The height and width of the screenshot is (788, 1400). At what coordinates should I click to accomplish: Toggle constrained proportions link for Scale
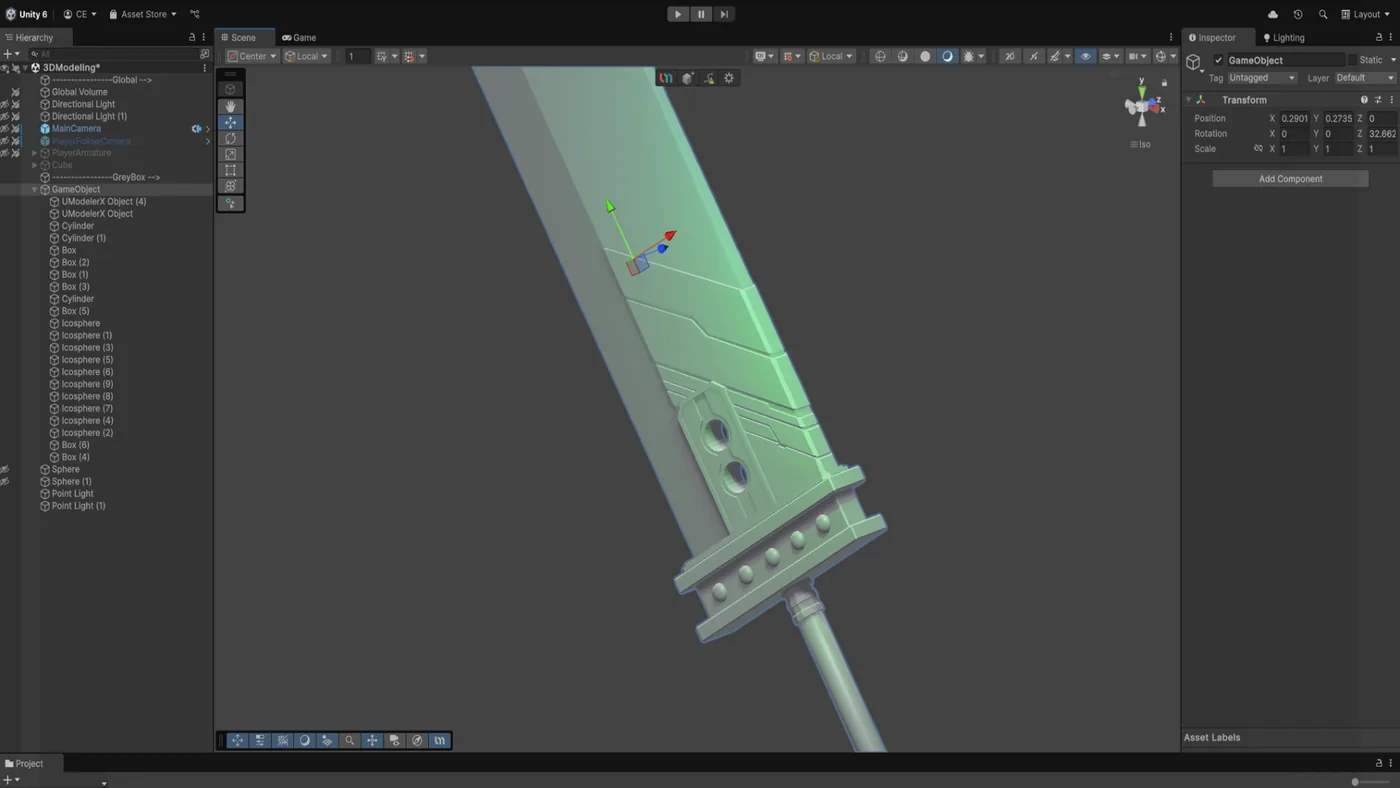coord(1258,149)
